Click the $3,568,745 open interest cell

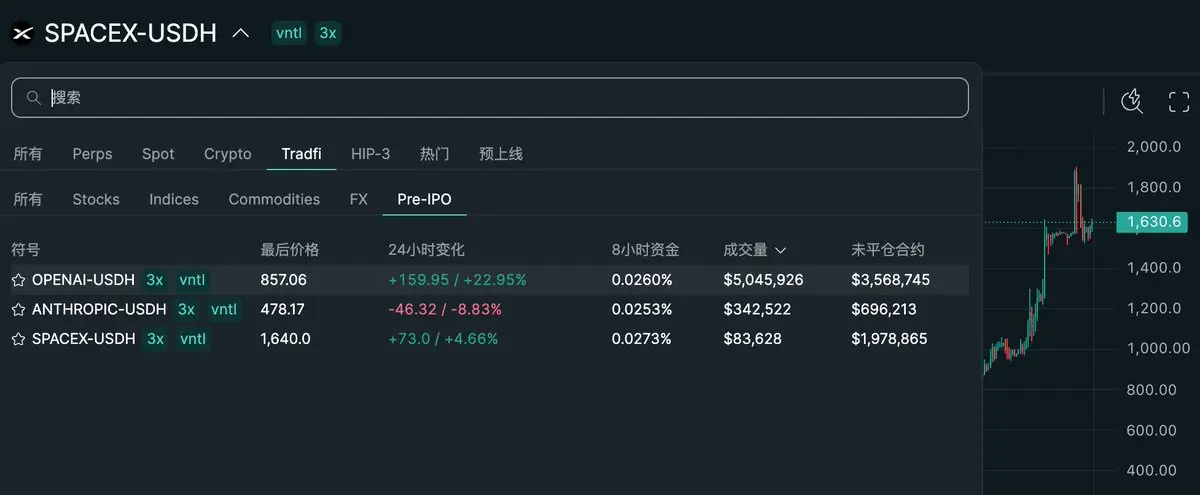coord(891,280)
